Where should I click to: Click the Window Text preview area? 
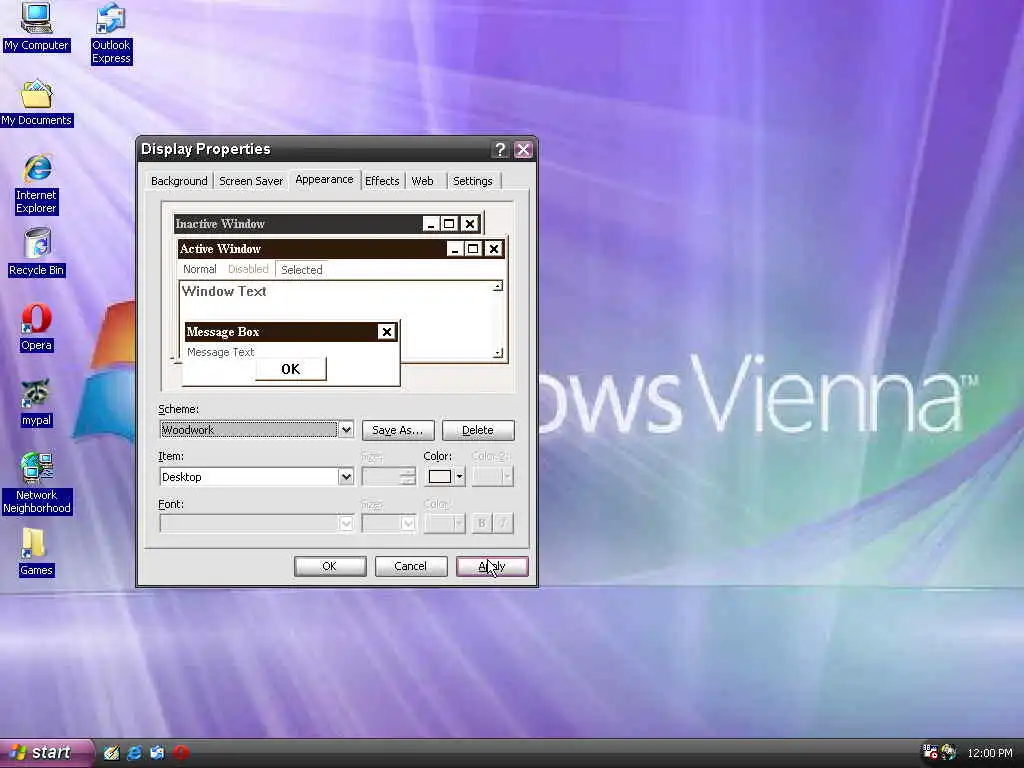pyautogui.click(x=224, y=291)
